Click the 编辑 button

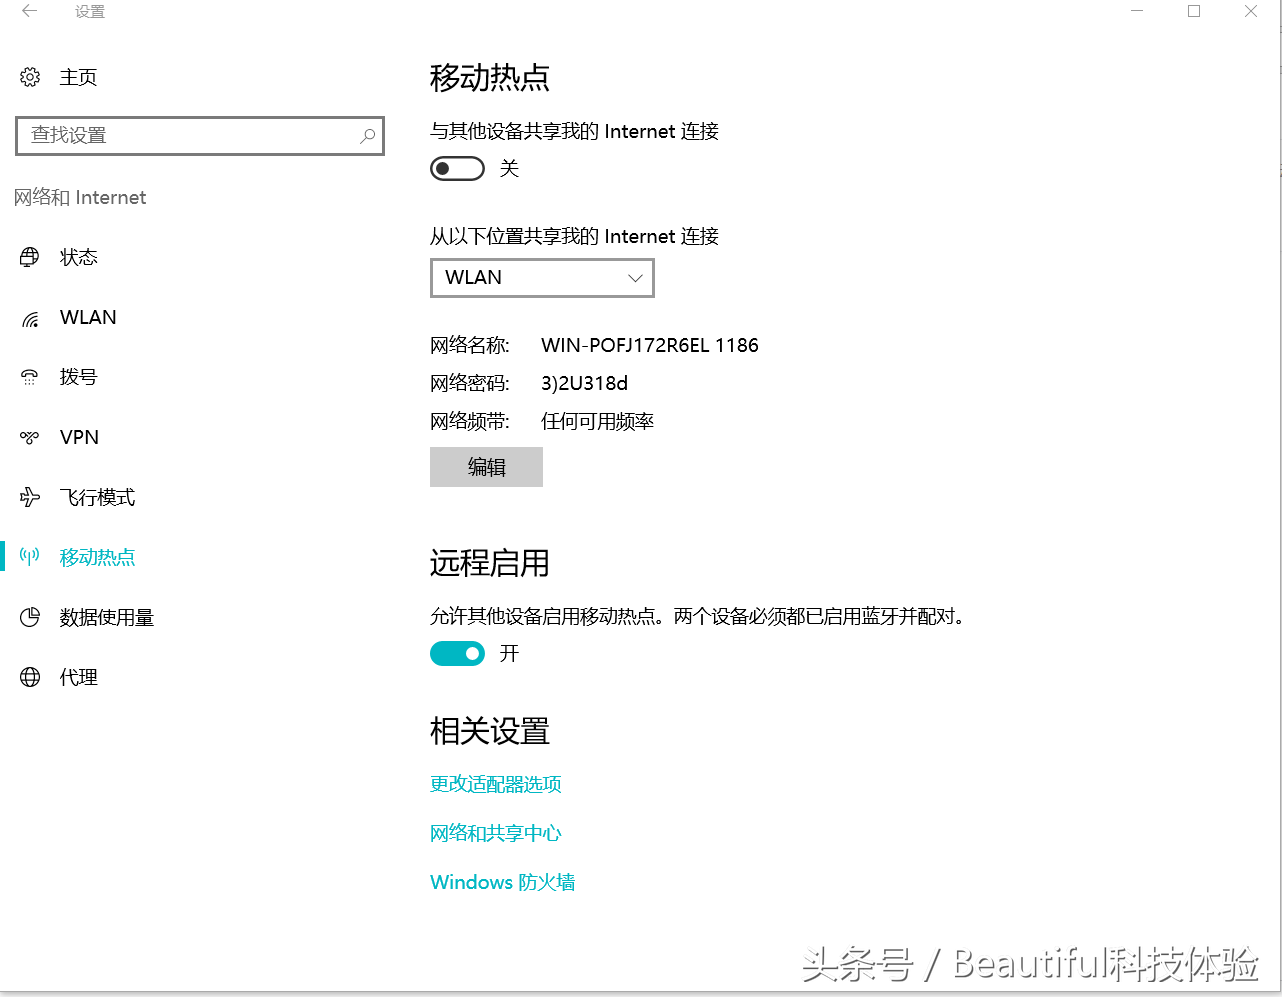pos(486,467)
